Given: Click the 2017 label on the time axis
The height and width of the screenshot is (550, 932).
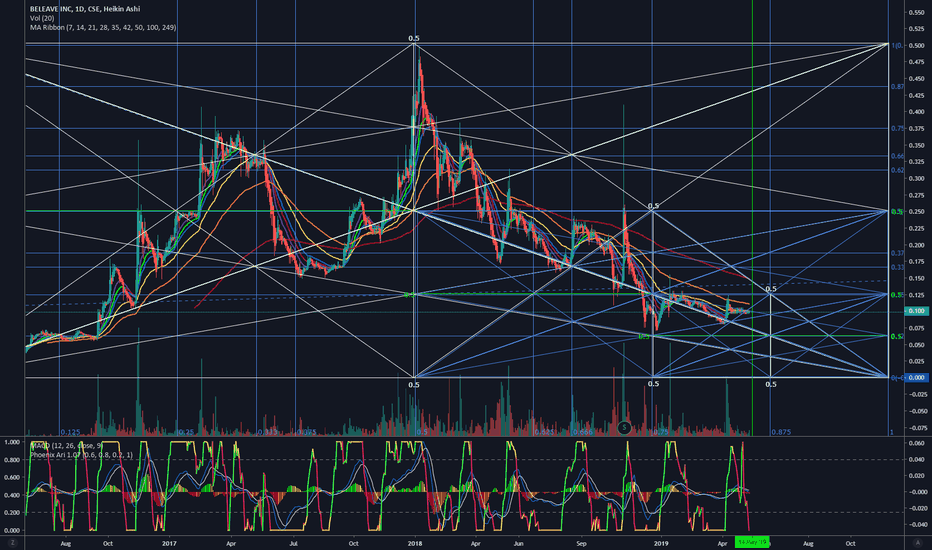Looking at the screenshot, I should click(169, 543).
